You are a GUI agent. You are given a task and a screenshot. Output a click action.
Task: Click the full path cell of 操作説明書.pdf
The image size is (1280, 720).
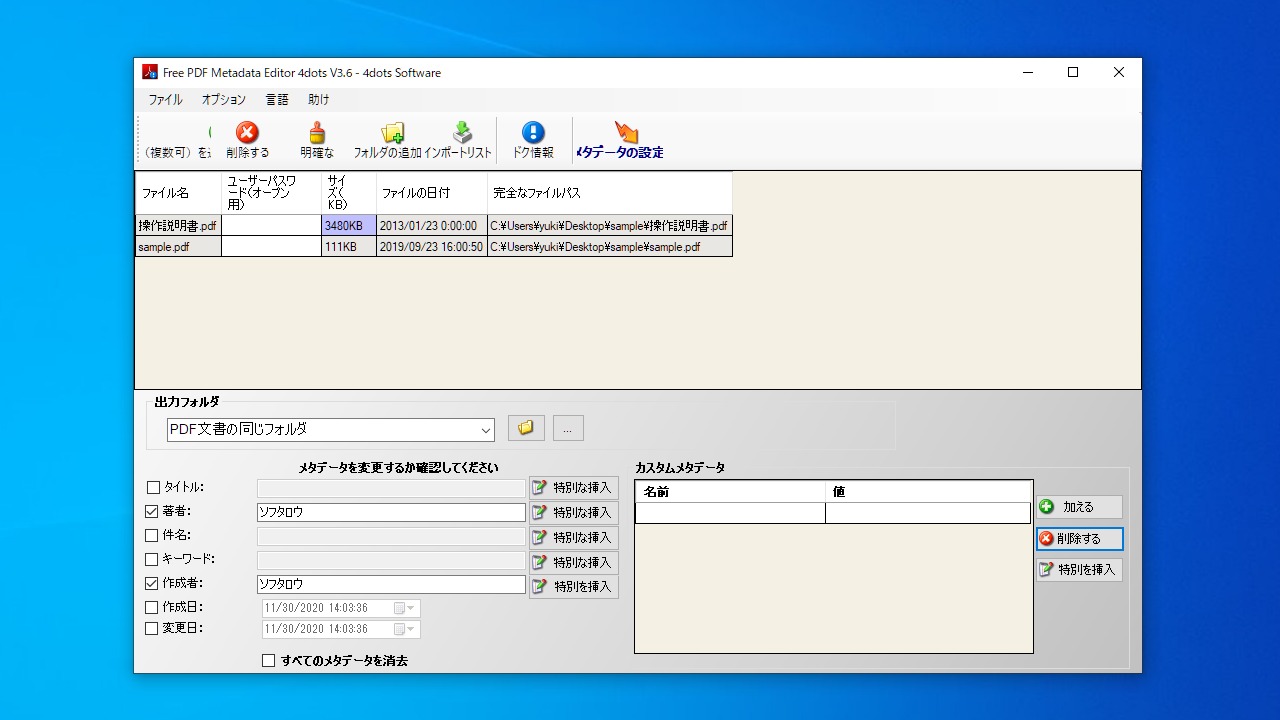click(610, 226)
